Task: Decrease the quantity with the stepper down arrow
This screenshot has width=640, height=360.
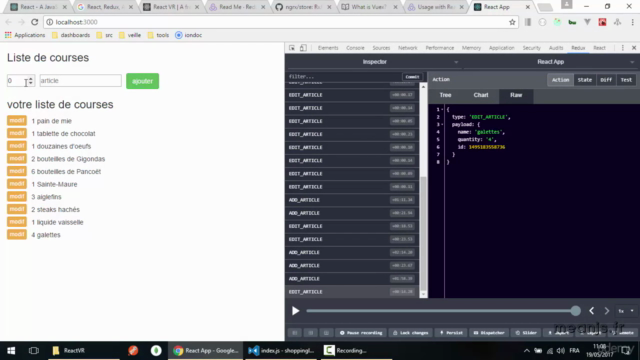Action: [31, 83]
